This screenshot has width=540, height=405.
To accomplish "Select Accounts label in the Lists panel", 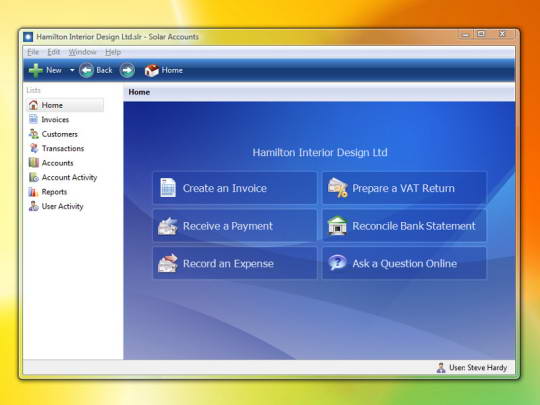I will point(57,163).
